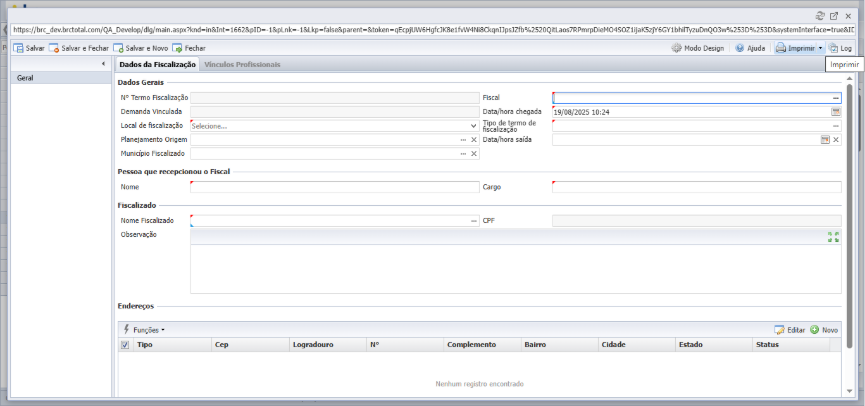The height and width of the screenshot is (406, 865).
Task: Click Salvar e Novo toolbar button
Action: [141, 49]
